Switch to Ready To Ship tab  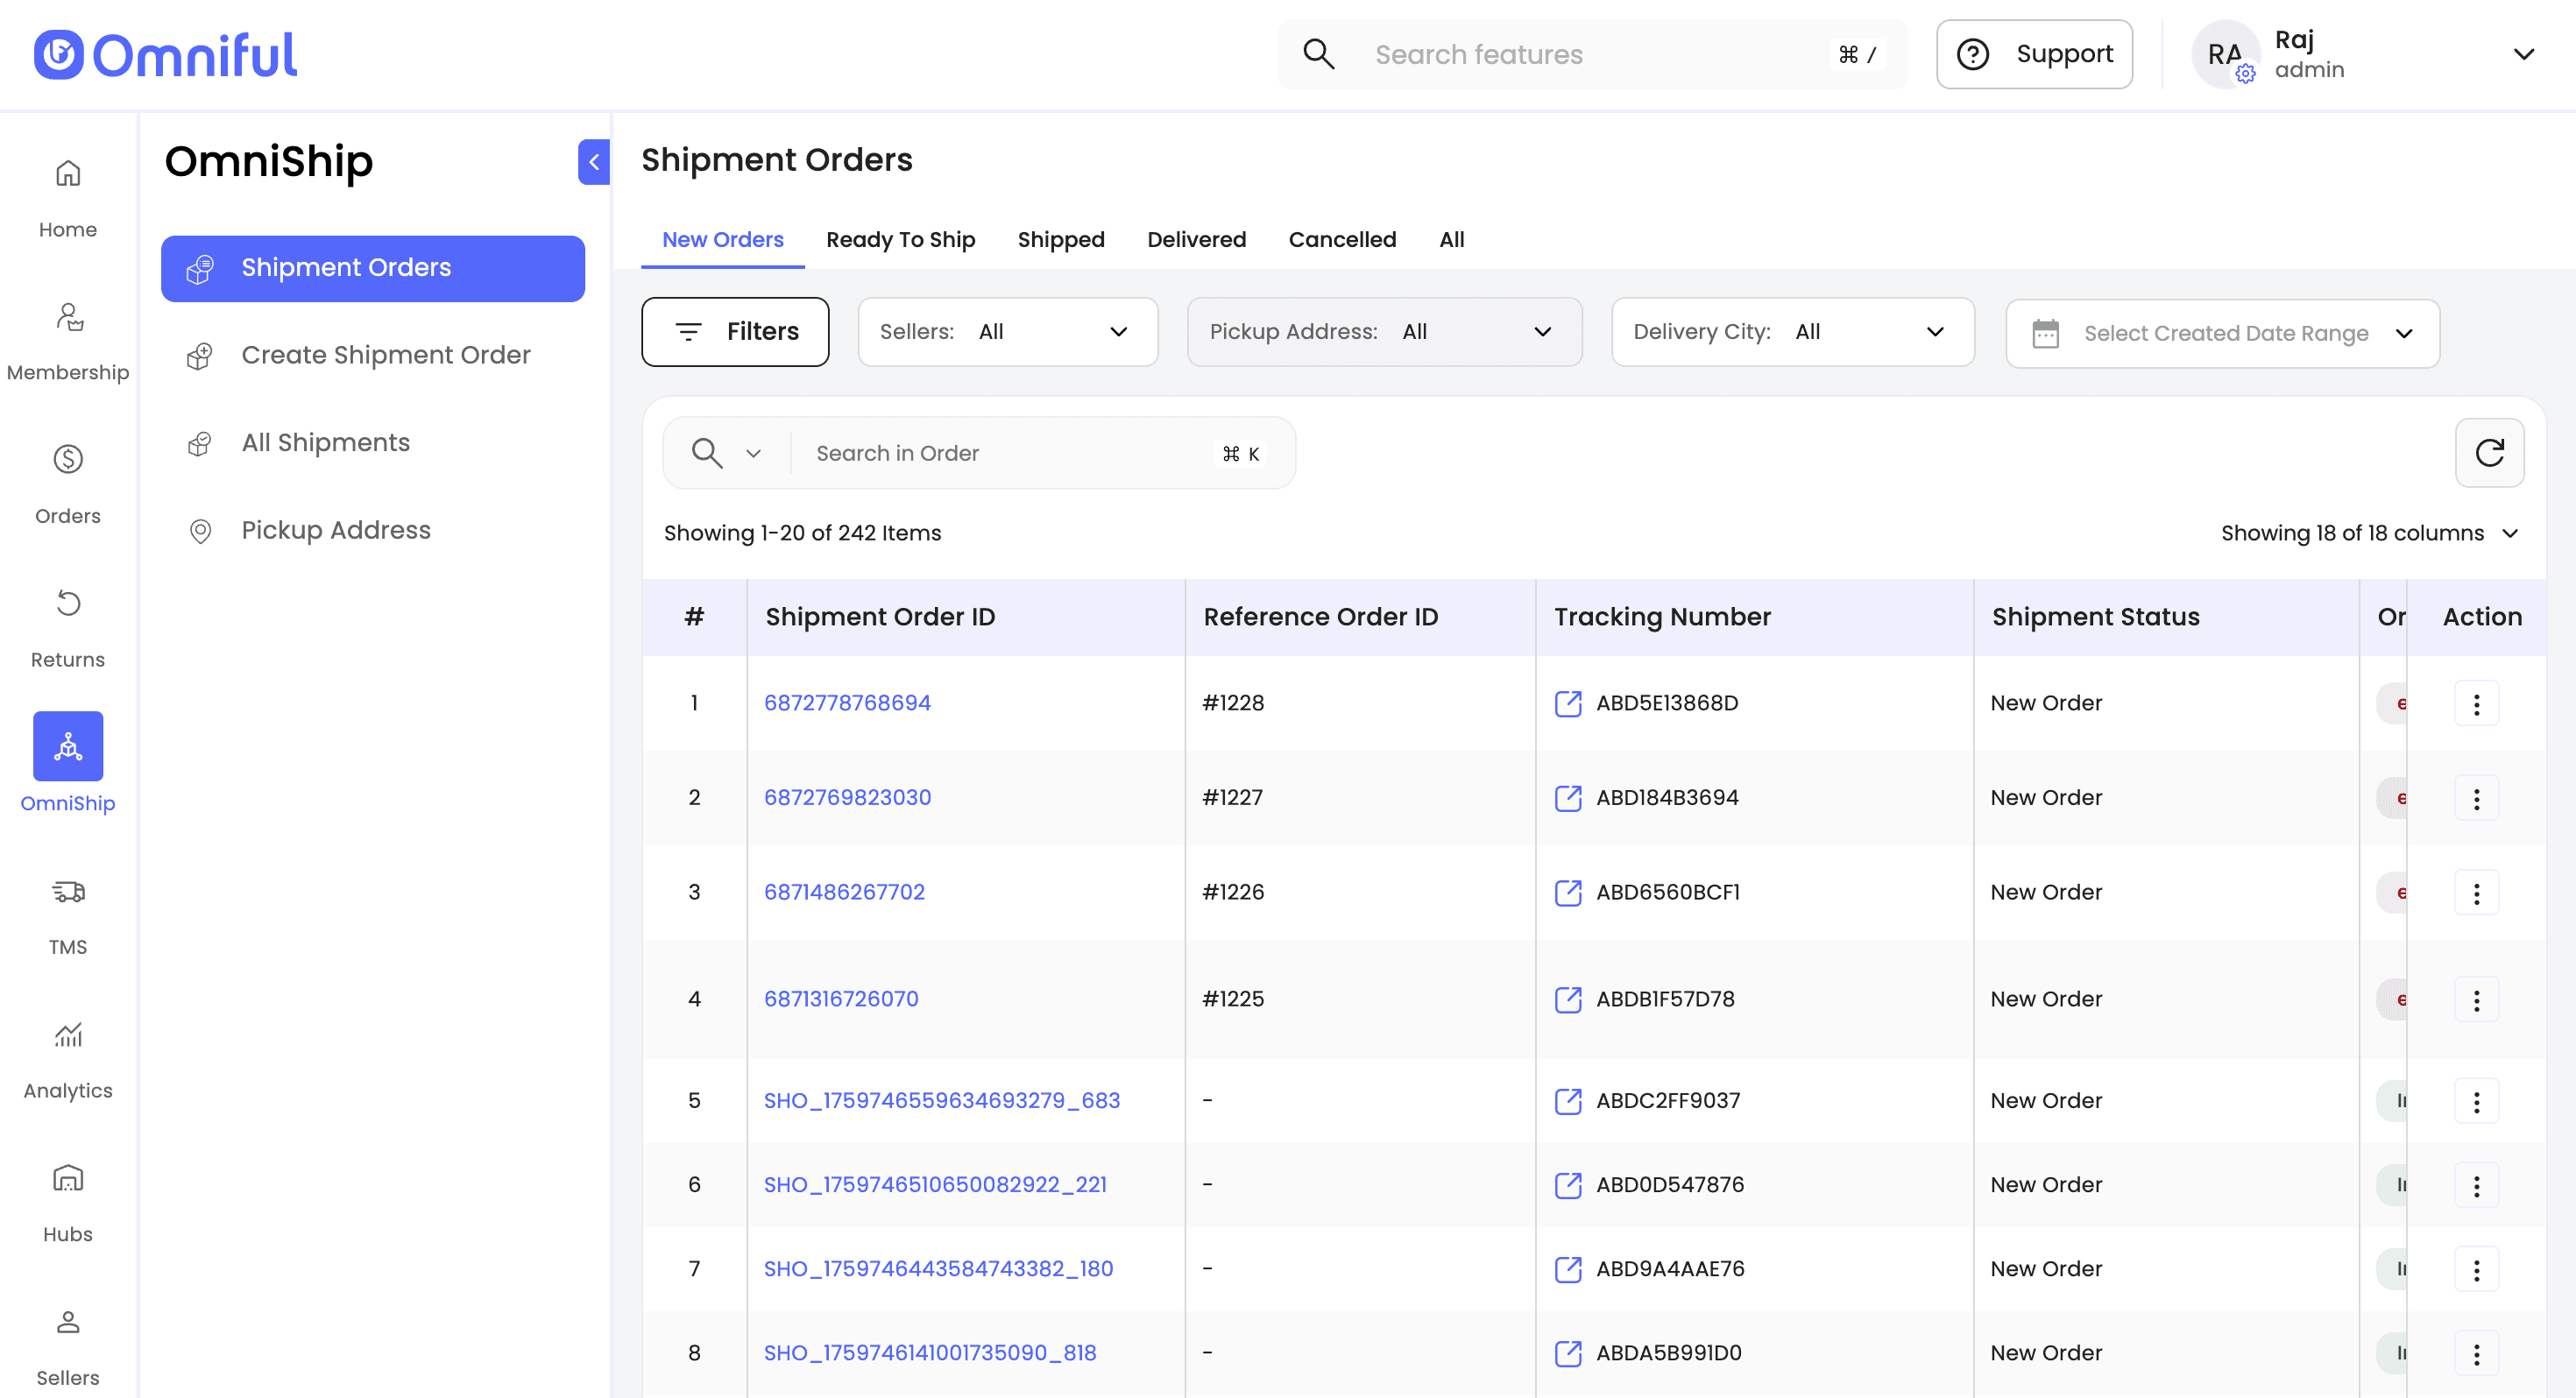(x=900, y=240)
